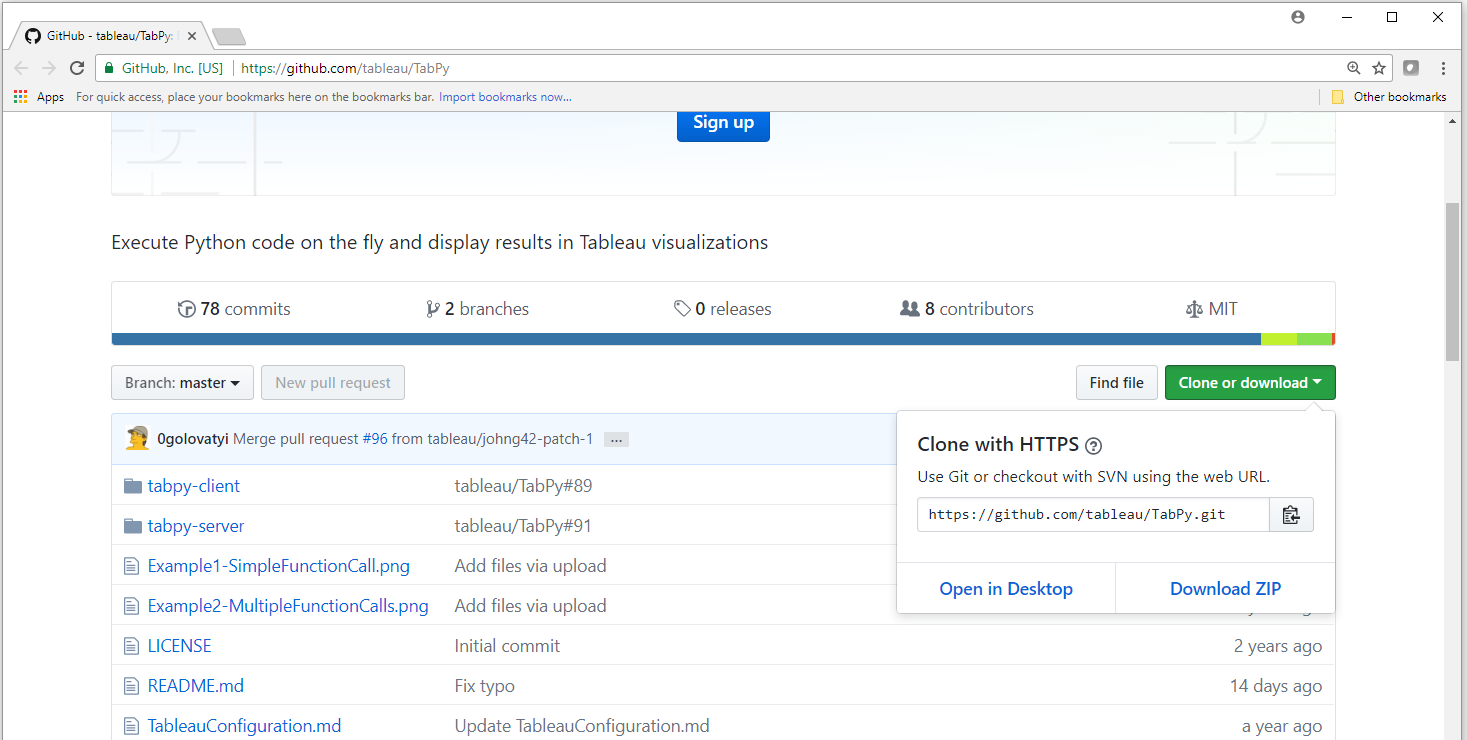Open the tabpy-server folder link

196,526
